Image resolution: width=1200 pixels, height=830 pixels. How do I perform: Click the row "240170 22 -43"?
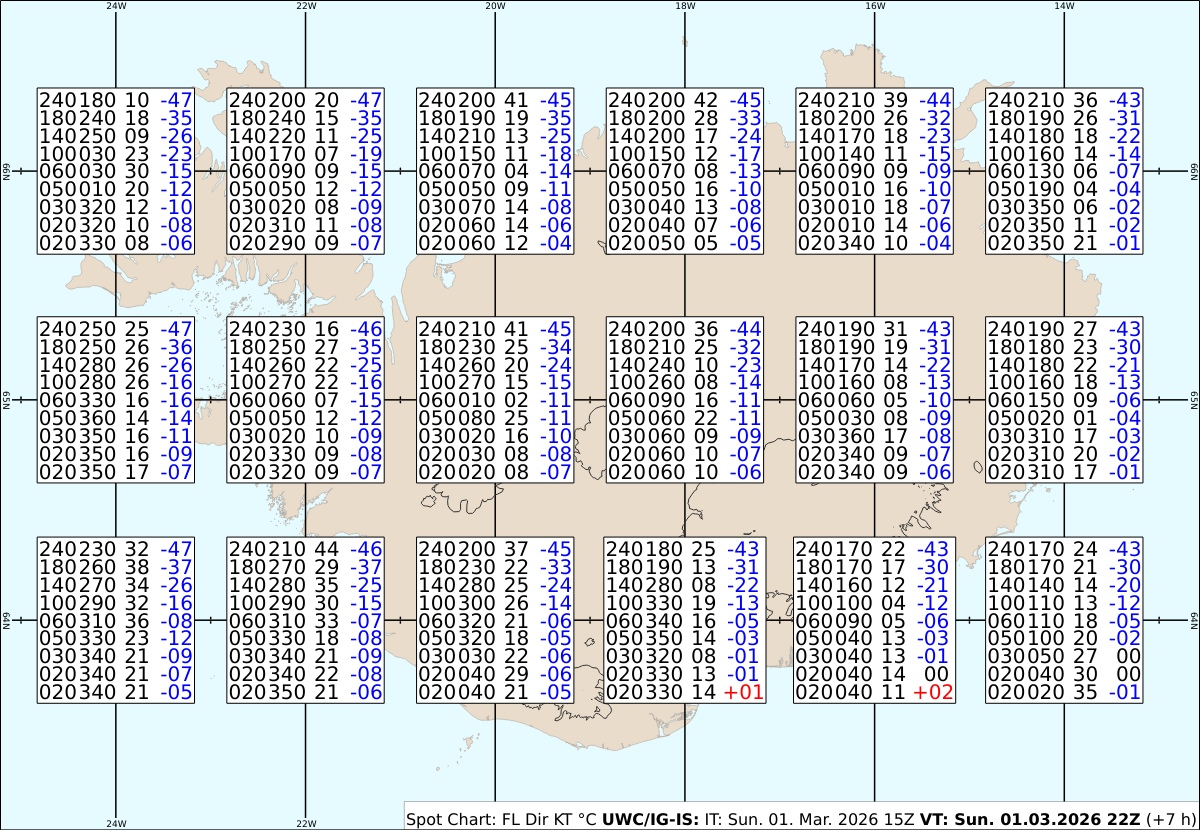point(874,548)
